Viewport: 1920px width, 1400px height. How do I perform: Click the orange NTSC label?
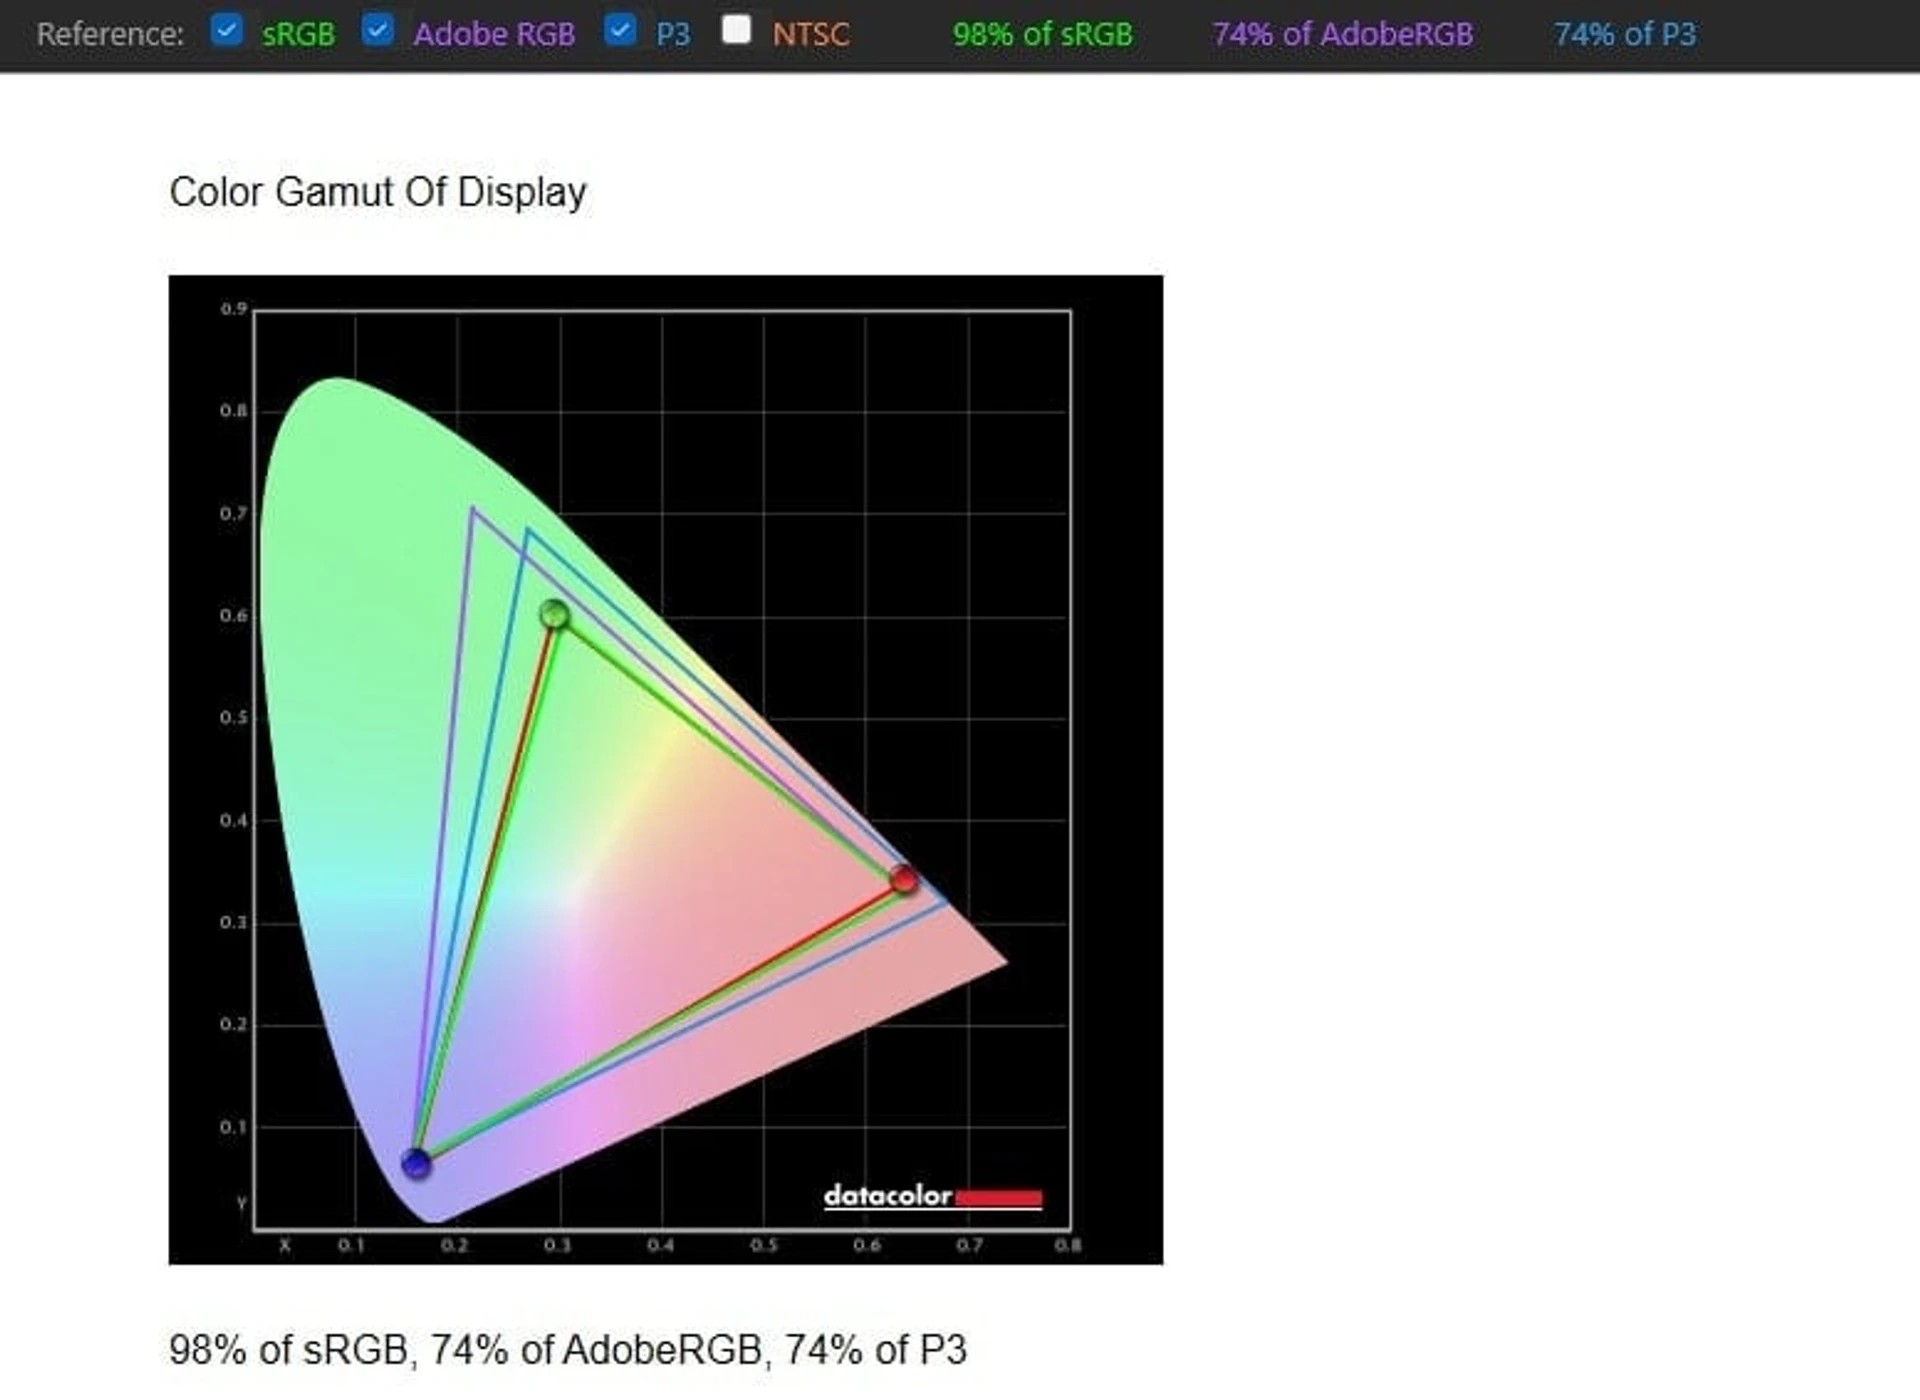click(810, 34)
